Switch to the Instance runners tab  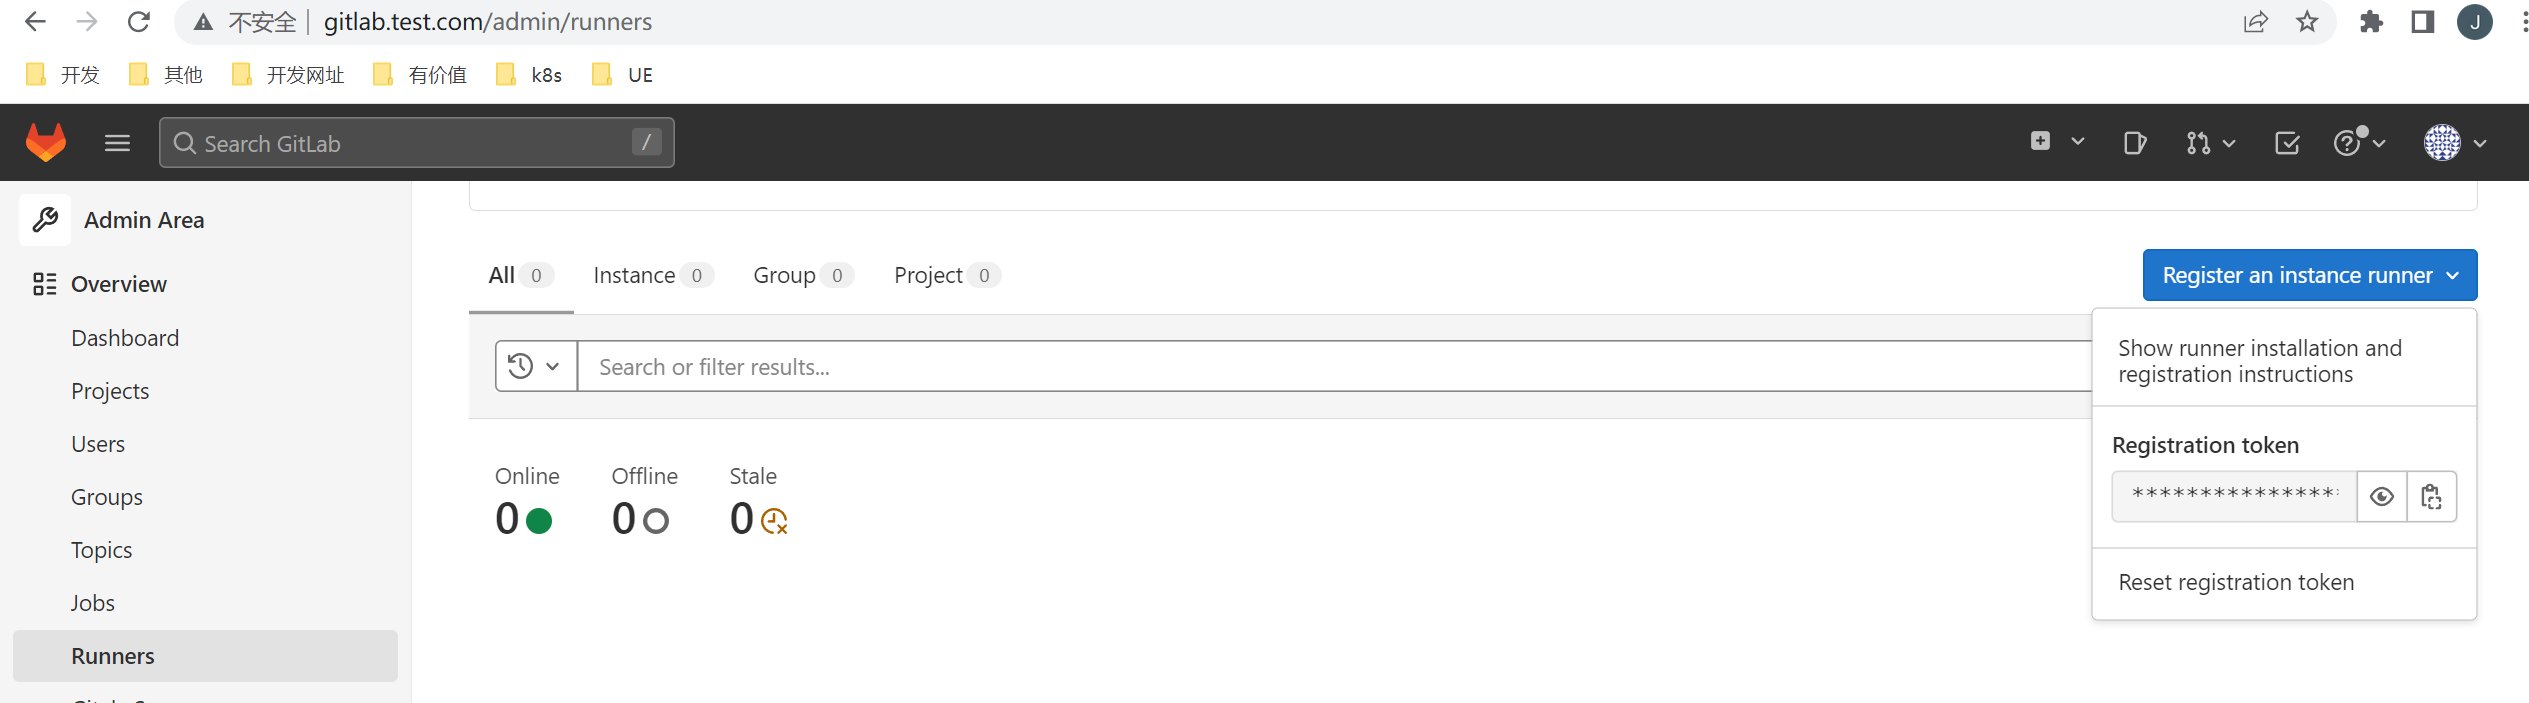click(652, 275)
